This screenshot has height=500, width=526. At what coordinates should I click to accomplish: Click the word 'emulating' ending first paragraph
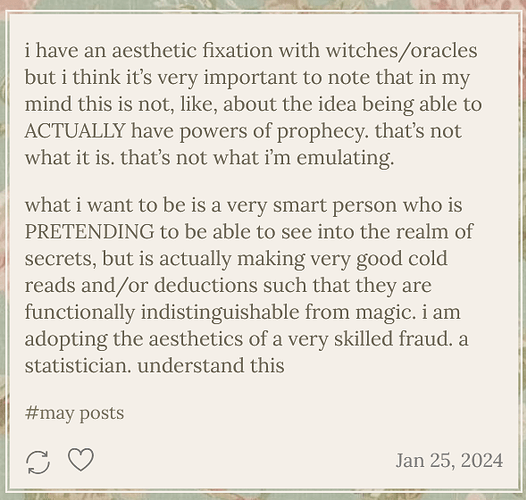coord(345,159)
